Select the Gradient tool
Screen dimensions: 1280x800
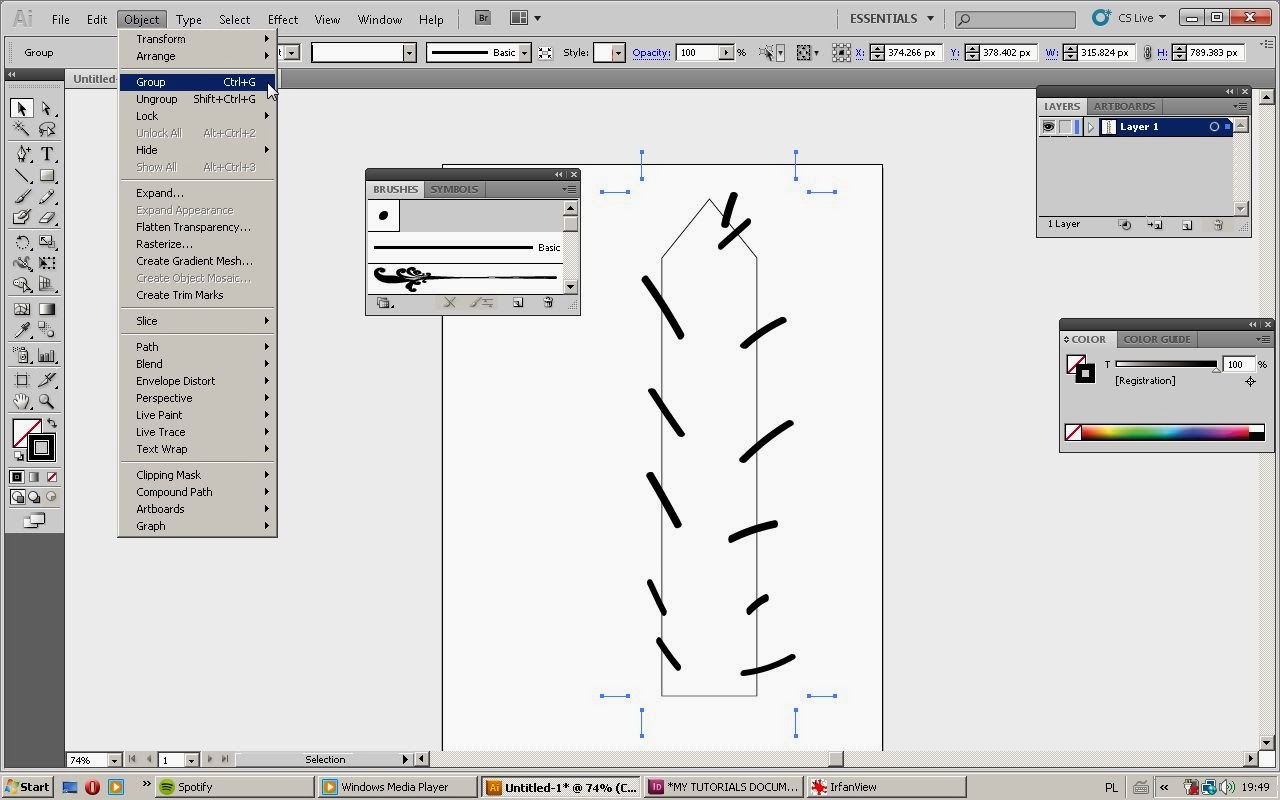47,309
